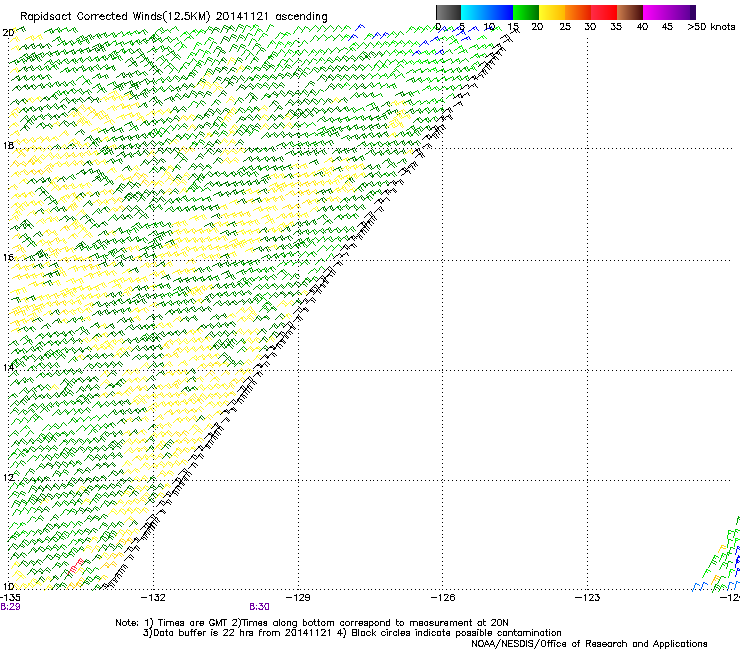Click the '-132' longitude axis label

tap(154, 598)
